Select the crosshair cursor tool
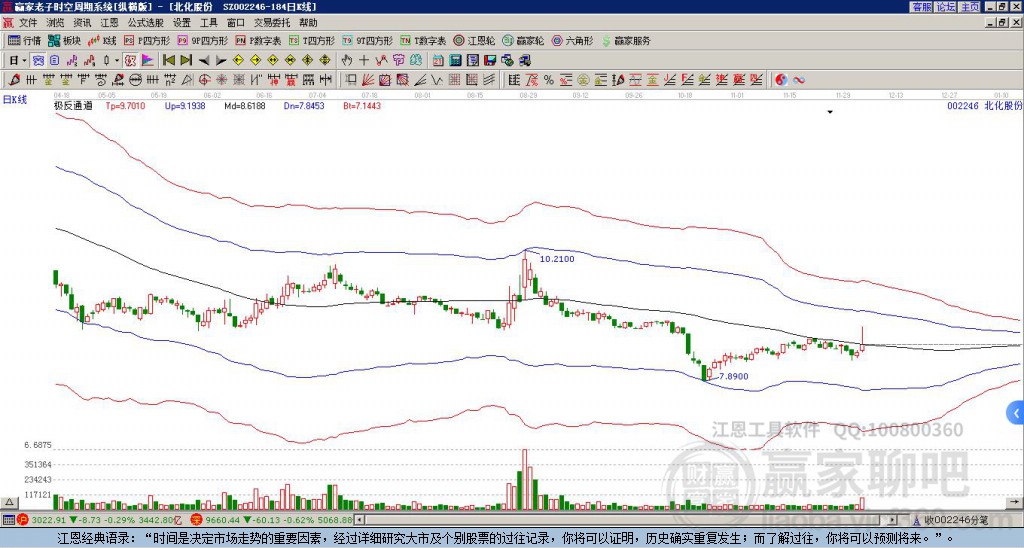 pos(364,61)
